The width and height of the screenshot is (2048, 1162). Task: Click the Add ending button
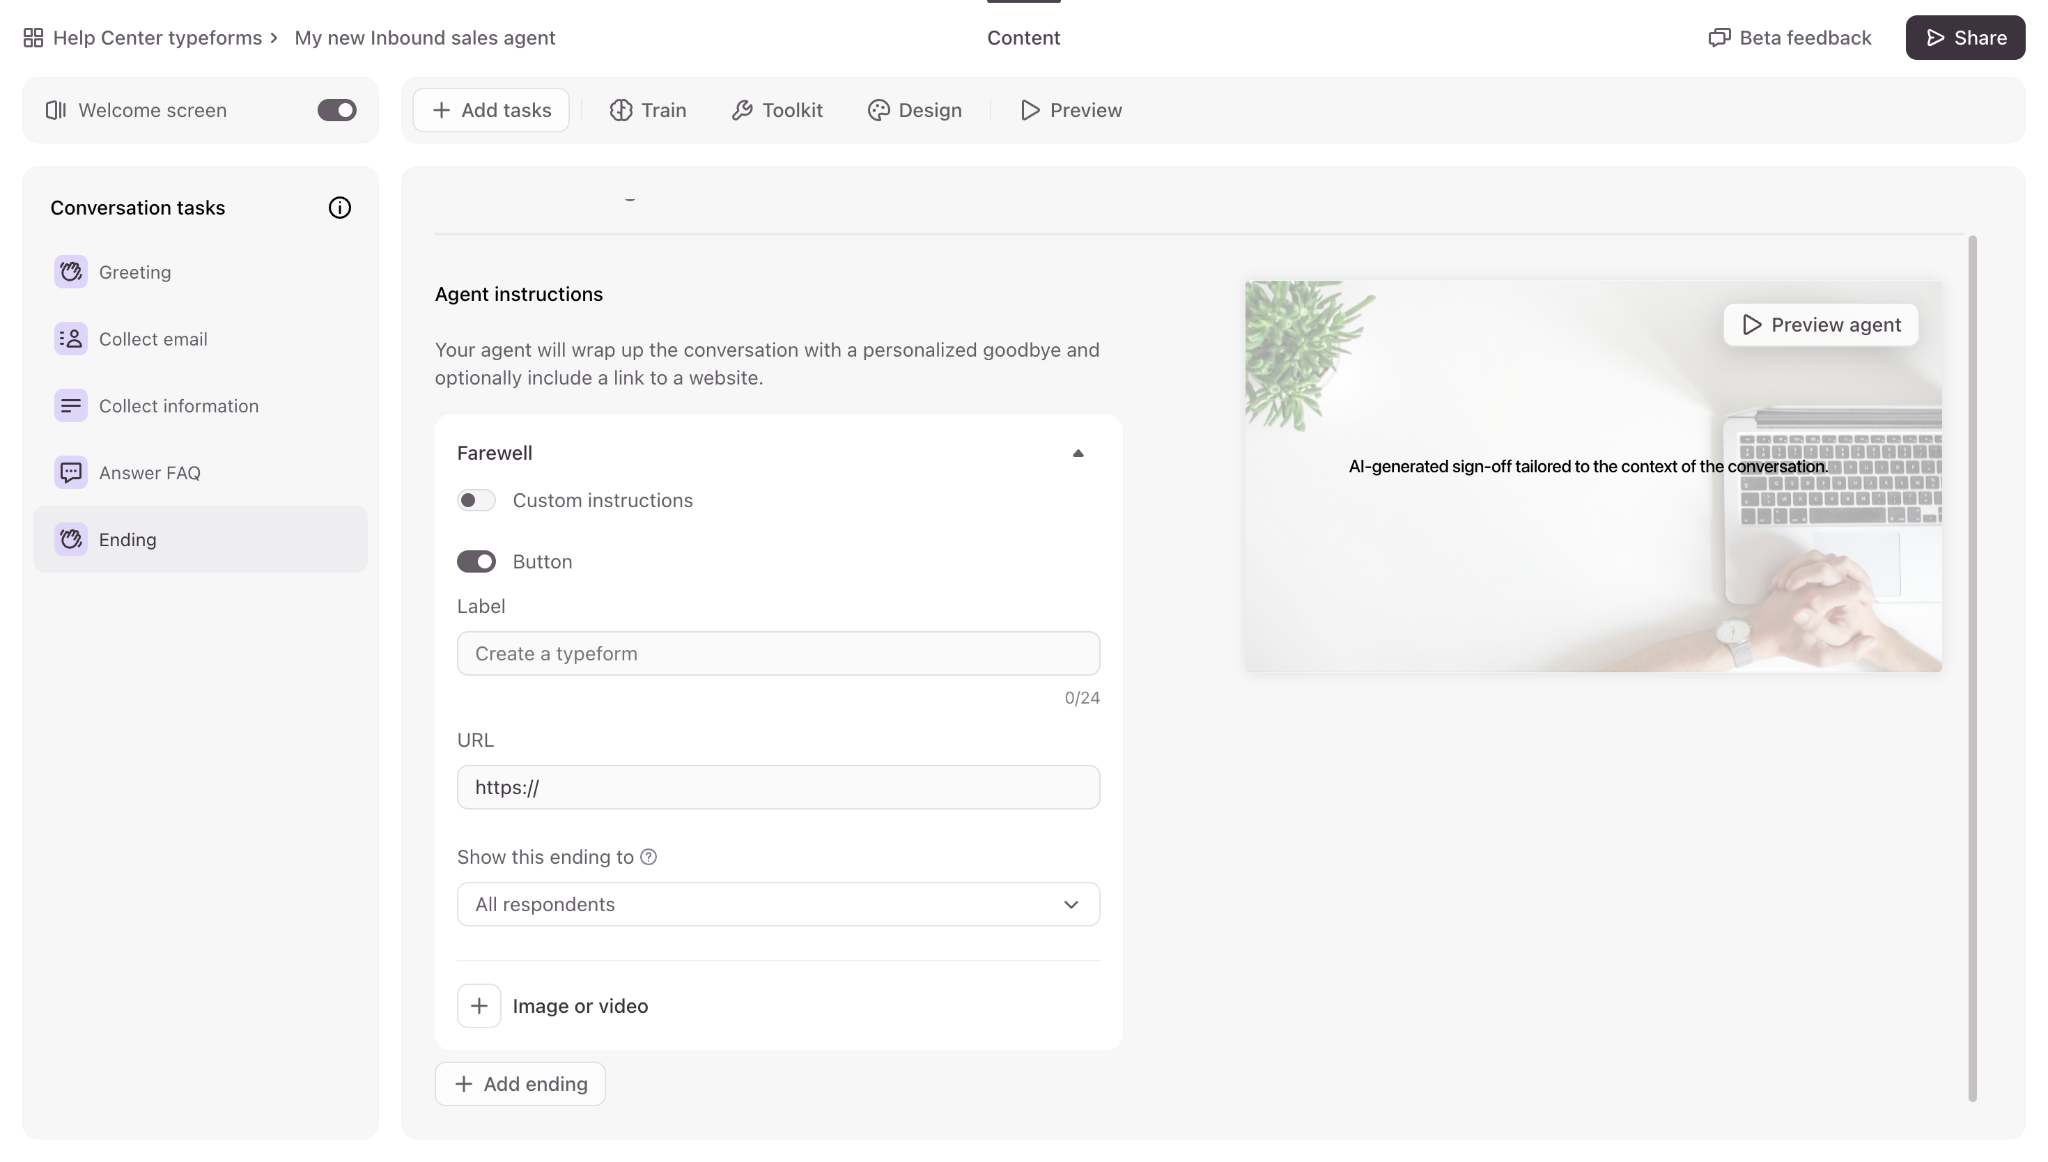[x=520, y=1084]
